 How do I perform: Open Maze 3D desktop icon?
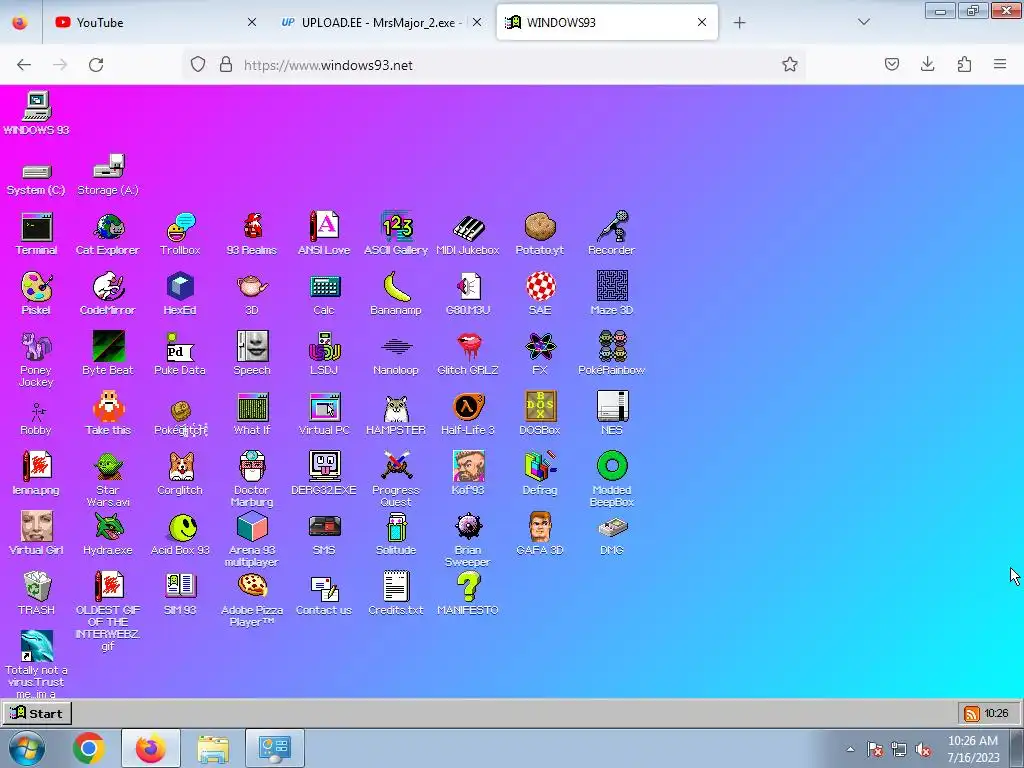[x=612, y=293]
